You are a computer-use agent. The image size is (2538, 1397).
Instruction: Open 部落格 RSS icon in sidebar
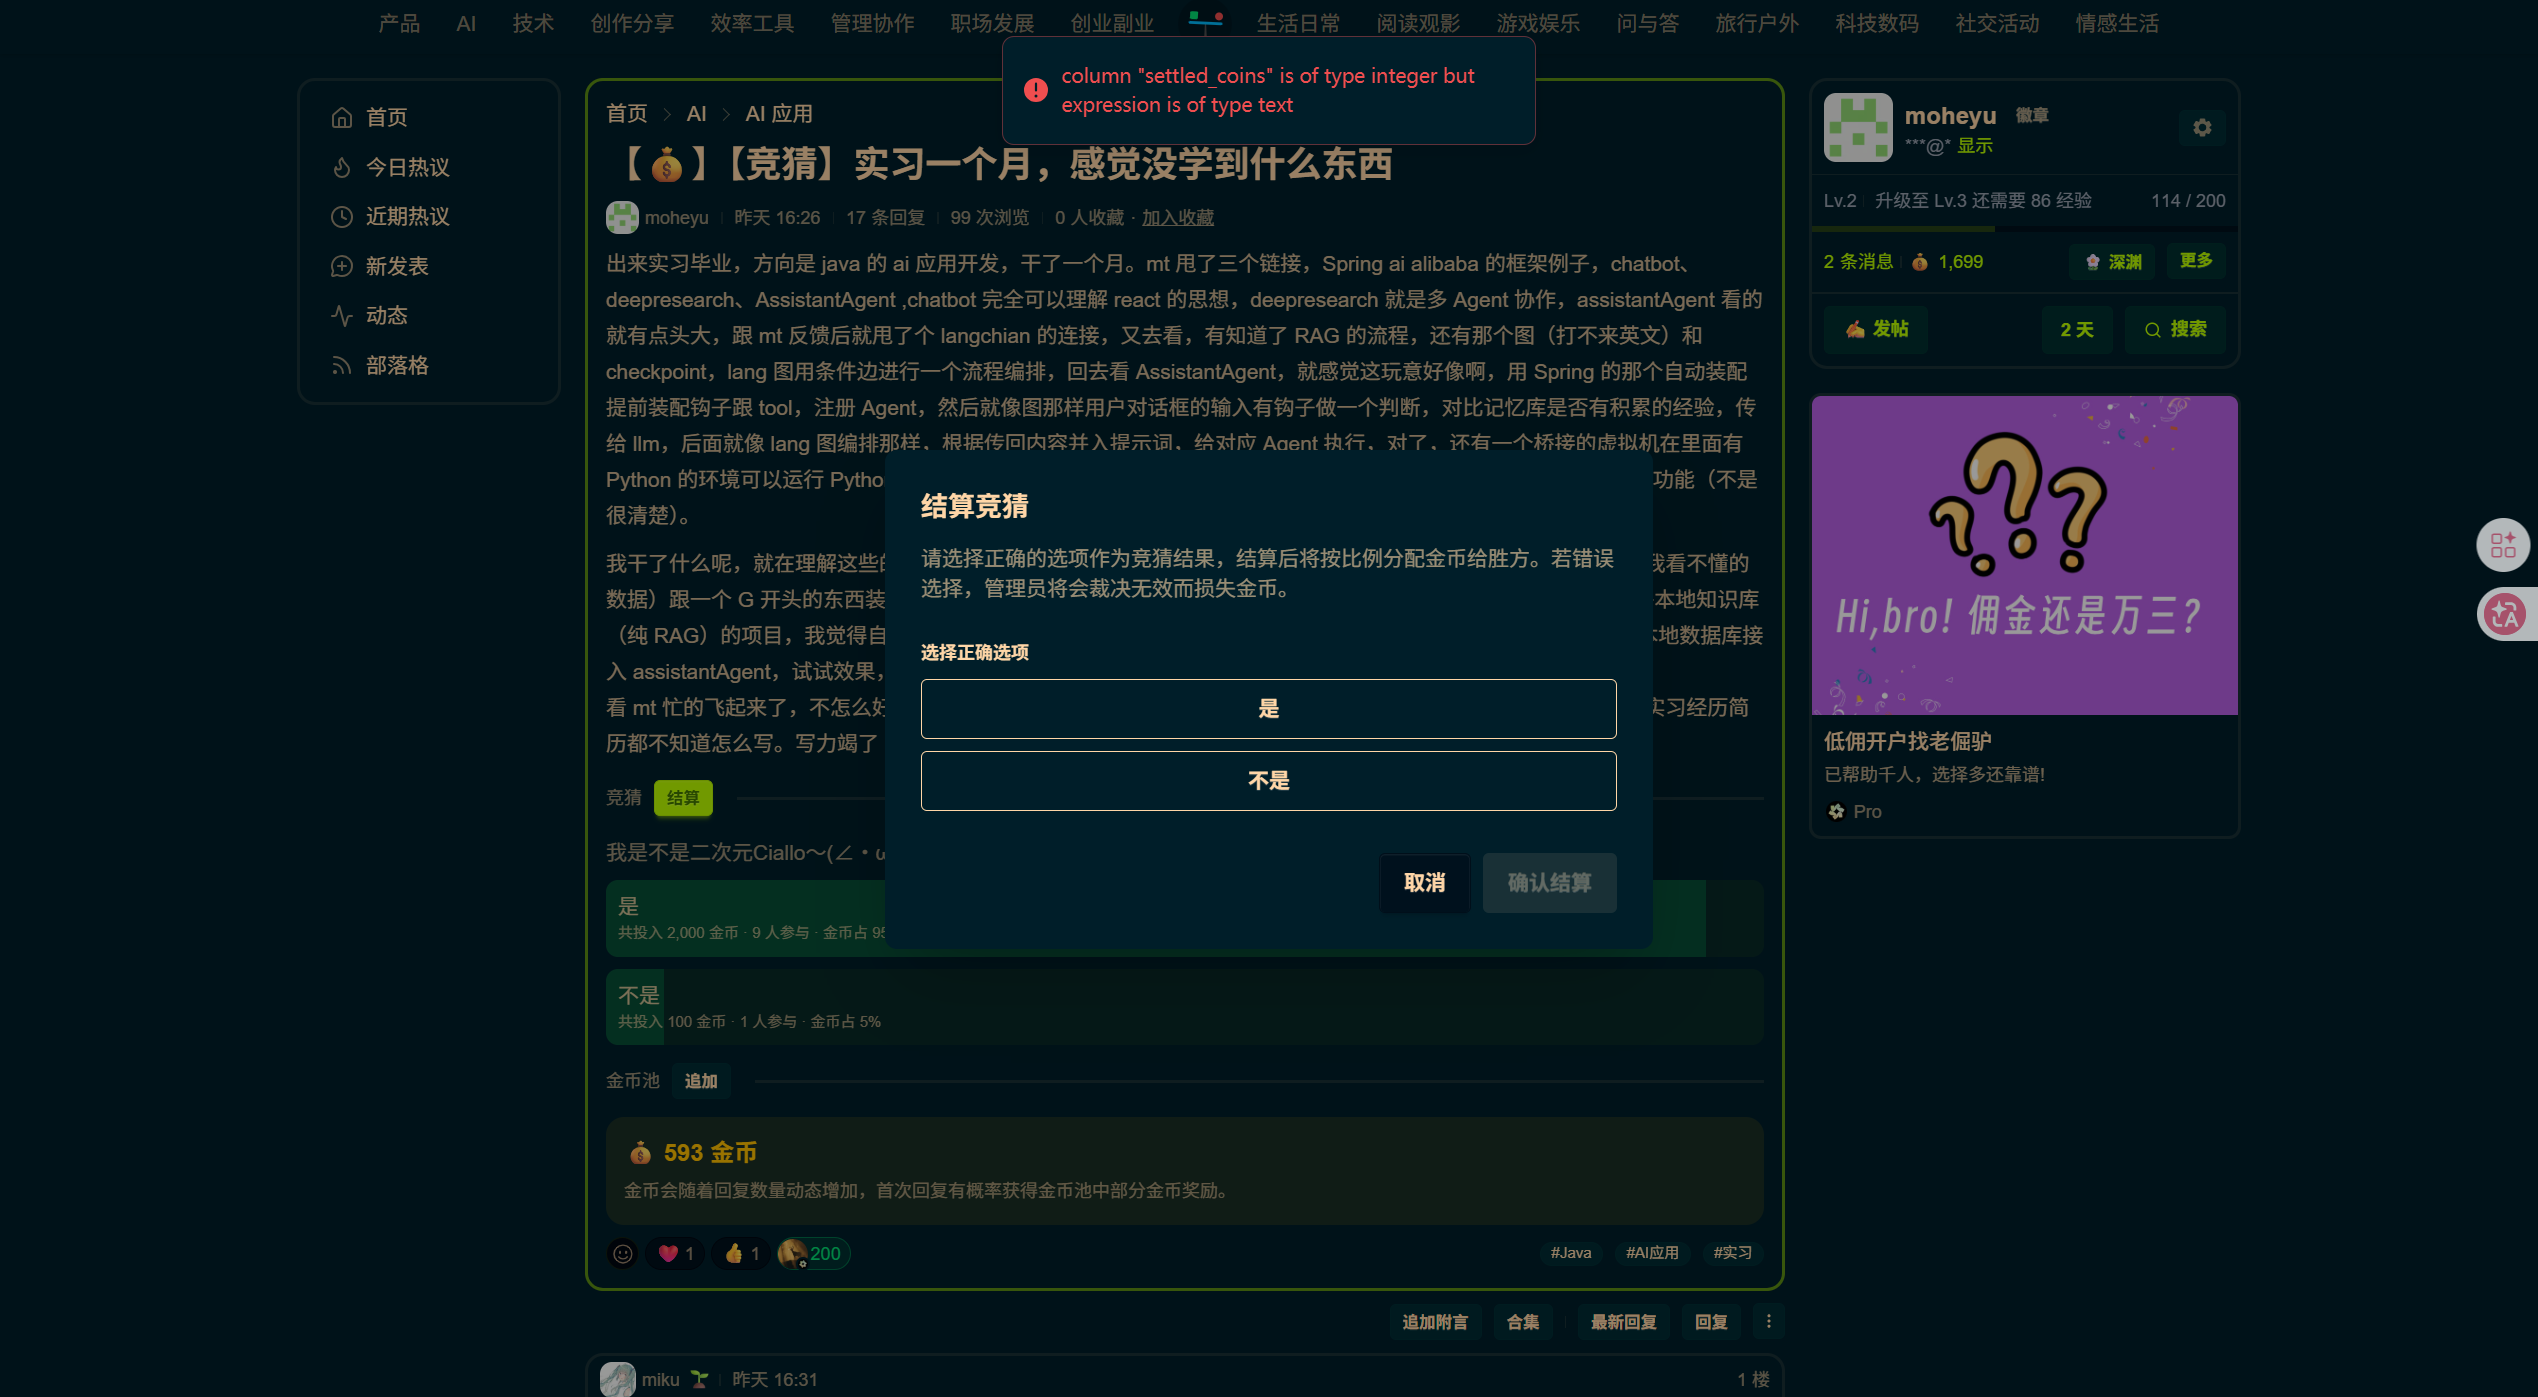342,366
